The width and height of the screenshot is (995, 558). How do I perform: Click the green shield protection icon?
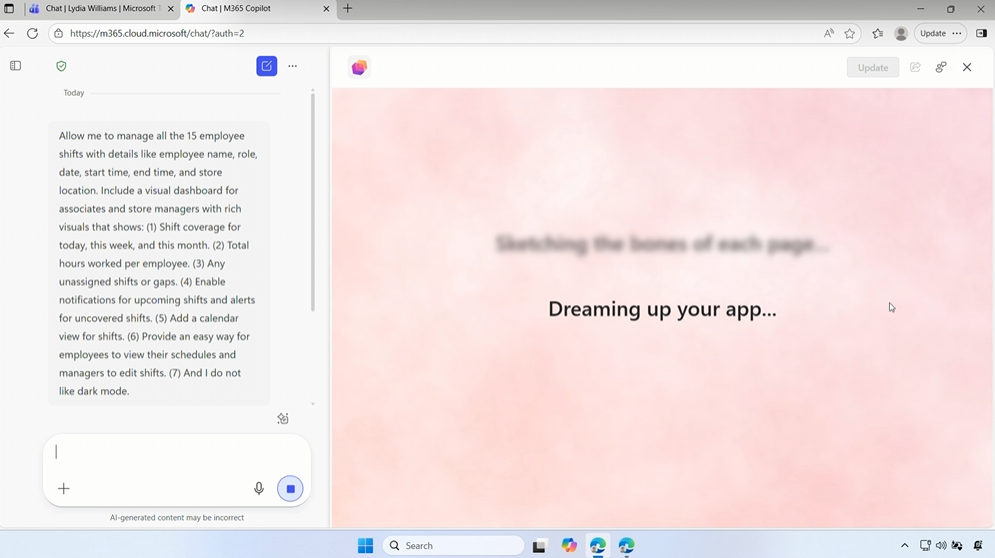pyautogui.click(x=61, y=66)
